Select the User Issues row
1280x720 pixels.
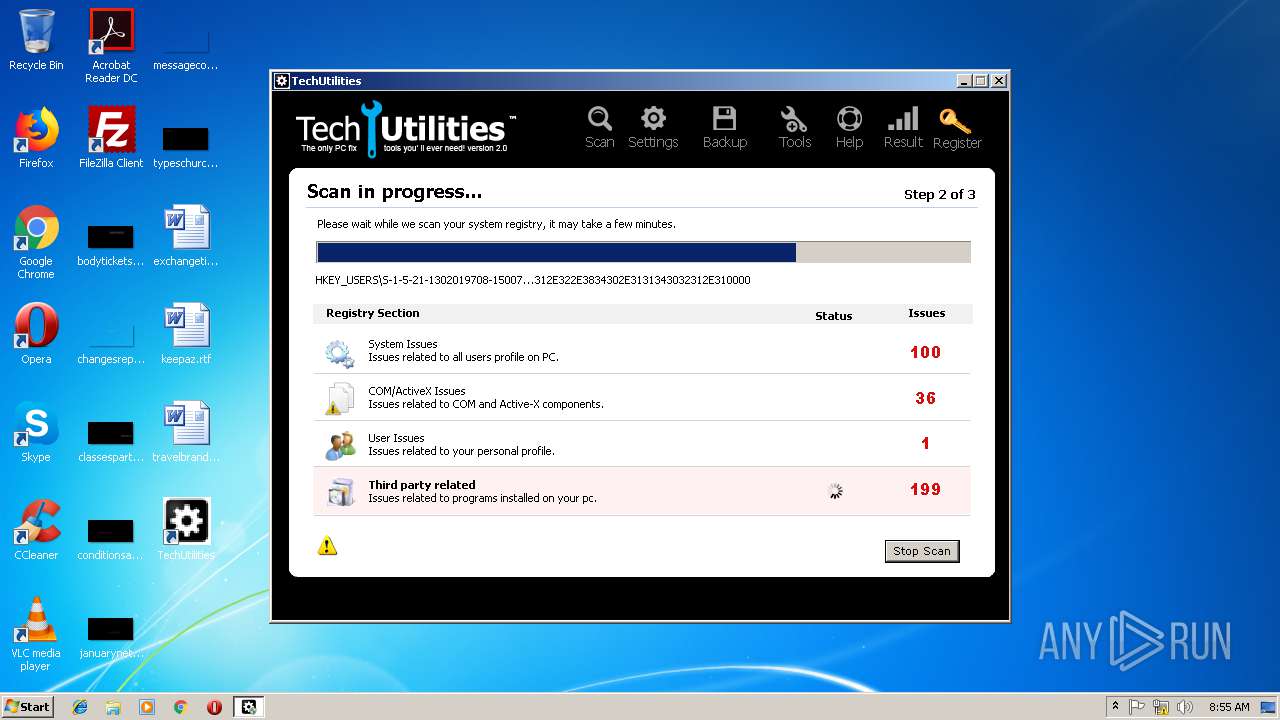tap(641, 444)
